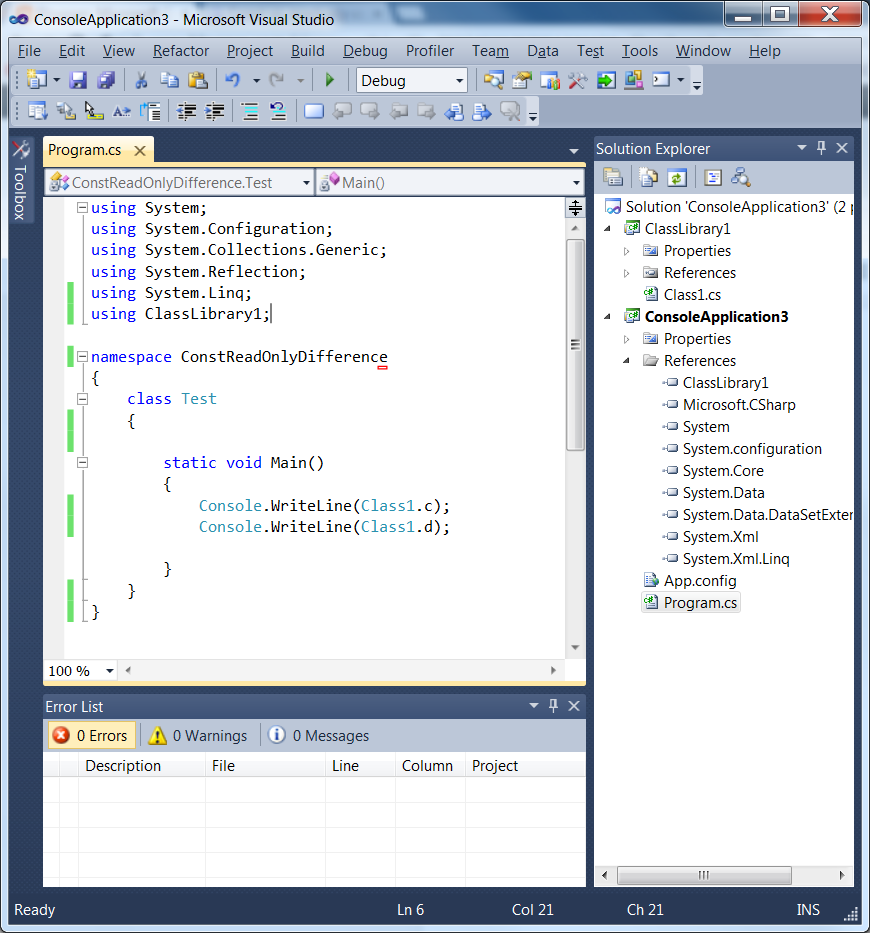Click the editor vertical scrollbar thumb

(x=575, y=345)
